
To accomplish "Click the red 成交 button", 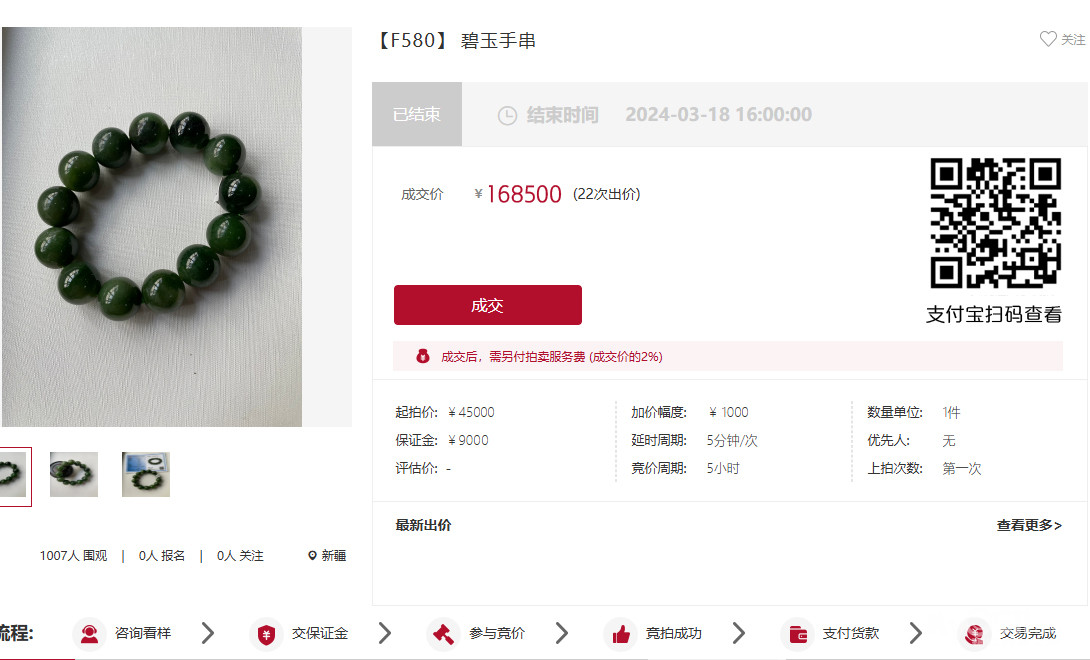I will click(487, 305).
